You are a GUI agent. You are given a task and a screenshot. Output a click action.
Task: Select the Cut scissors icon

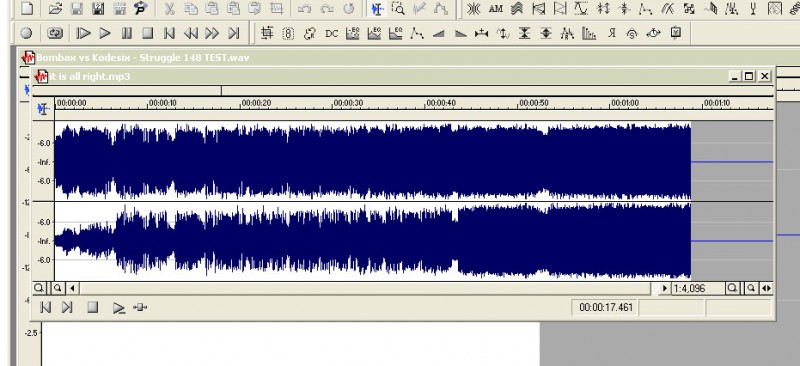point(170,9)
